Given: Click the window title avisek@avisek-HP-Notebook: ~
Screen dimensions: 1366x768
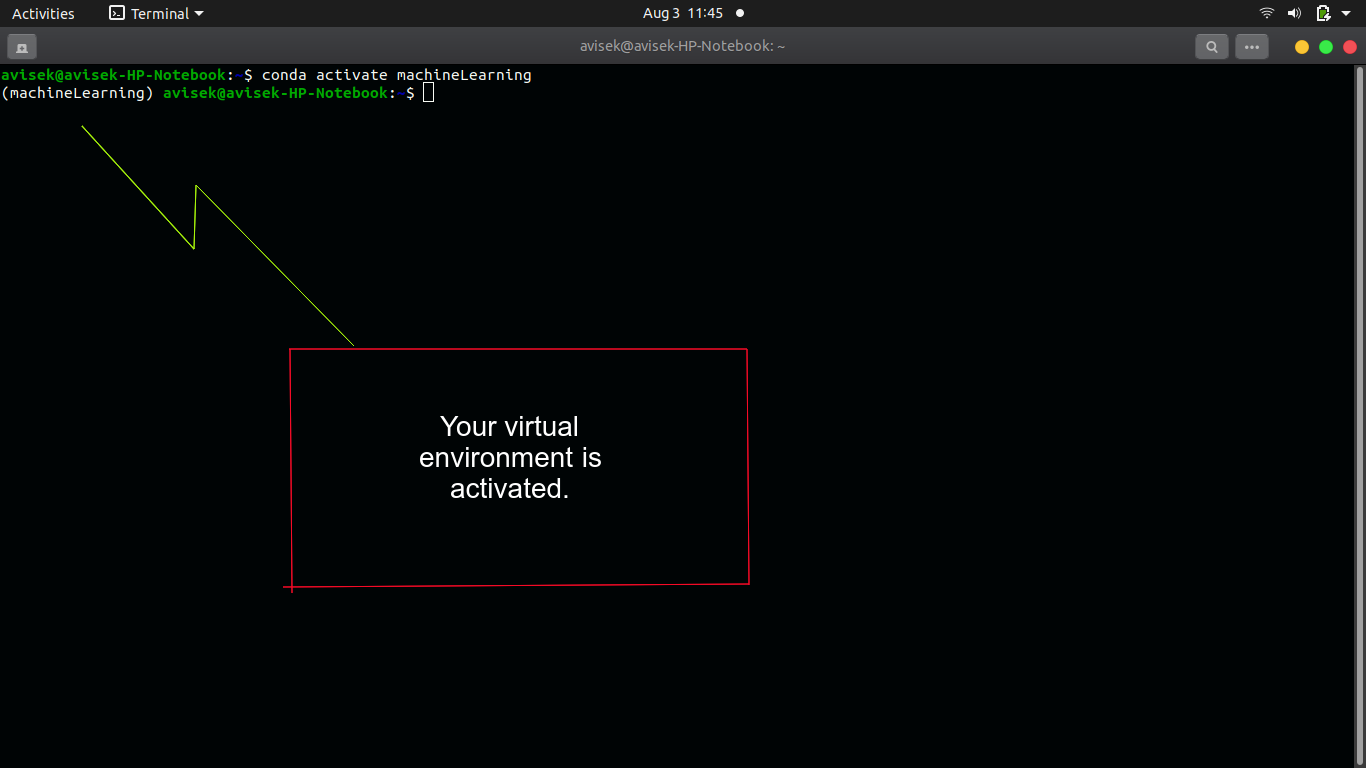Looking at the screenshot, I should [x=682, y=46].
